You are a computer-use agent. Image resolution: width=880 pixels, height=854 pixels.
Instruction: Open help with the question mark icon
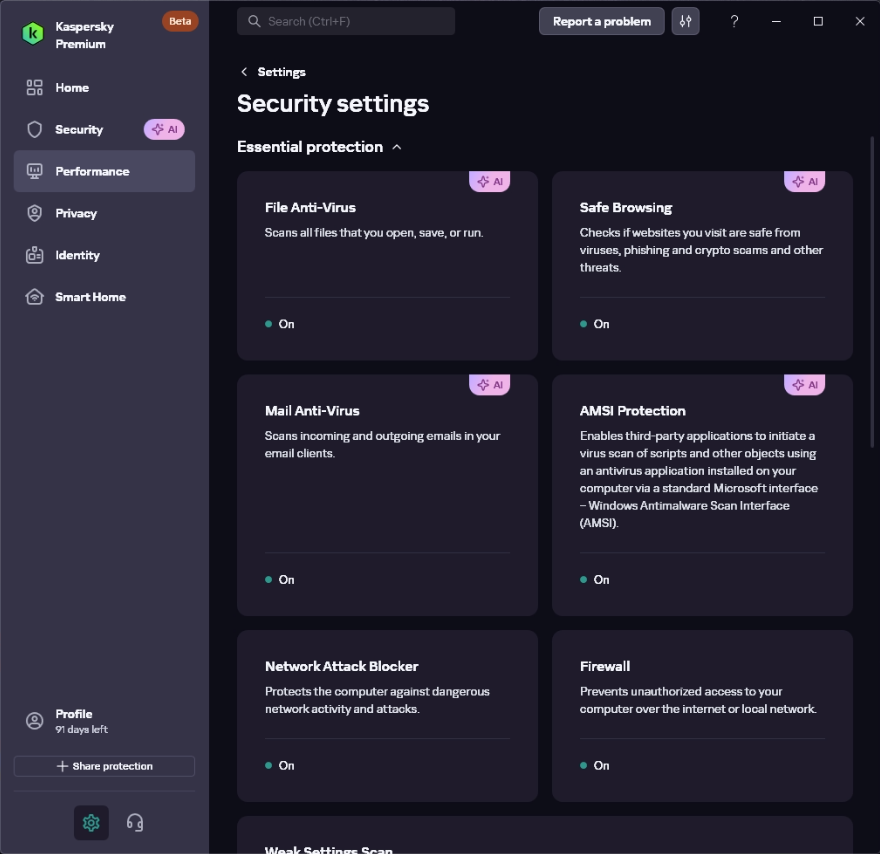[x=734, y=21]
